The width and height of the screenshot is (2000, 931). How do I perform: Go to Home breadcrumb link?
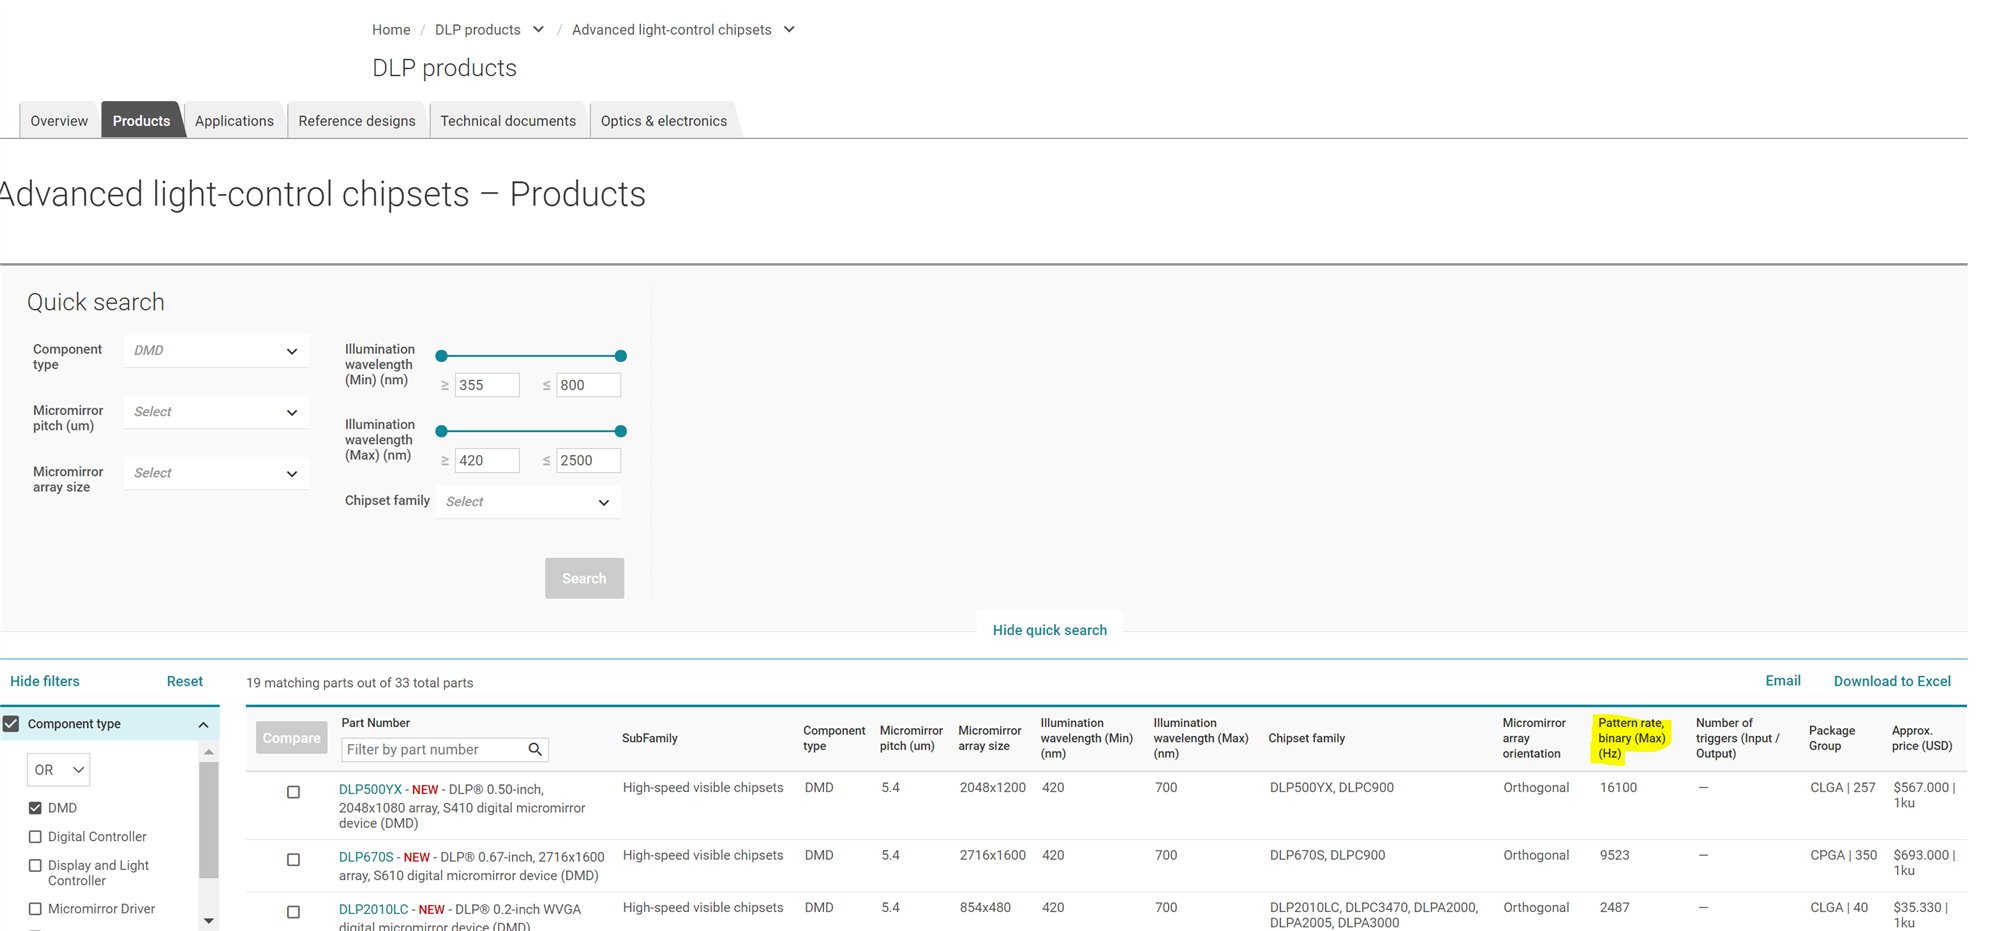pyautogui.click(x=391, y=30)
